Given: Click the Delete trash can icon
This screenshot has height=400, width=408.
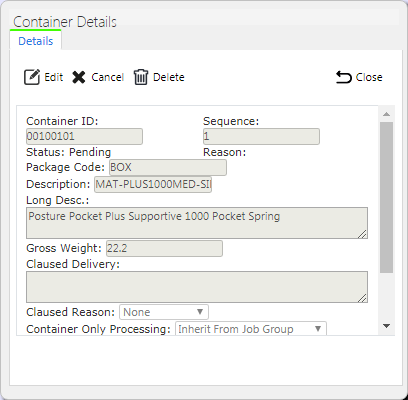Looking at the screenshot, I should pos(141,77).
